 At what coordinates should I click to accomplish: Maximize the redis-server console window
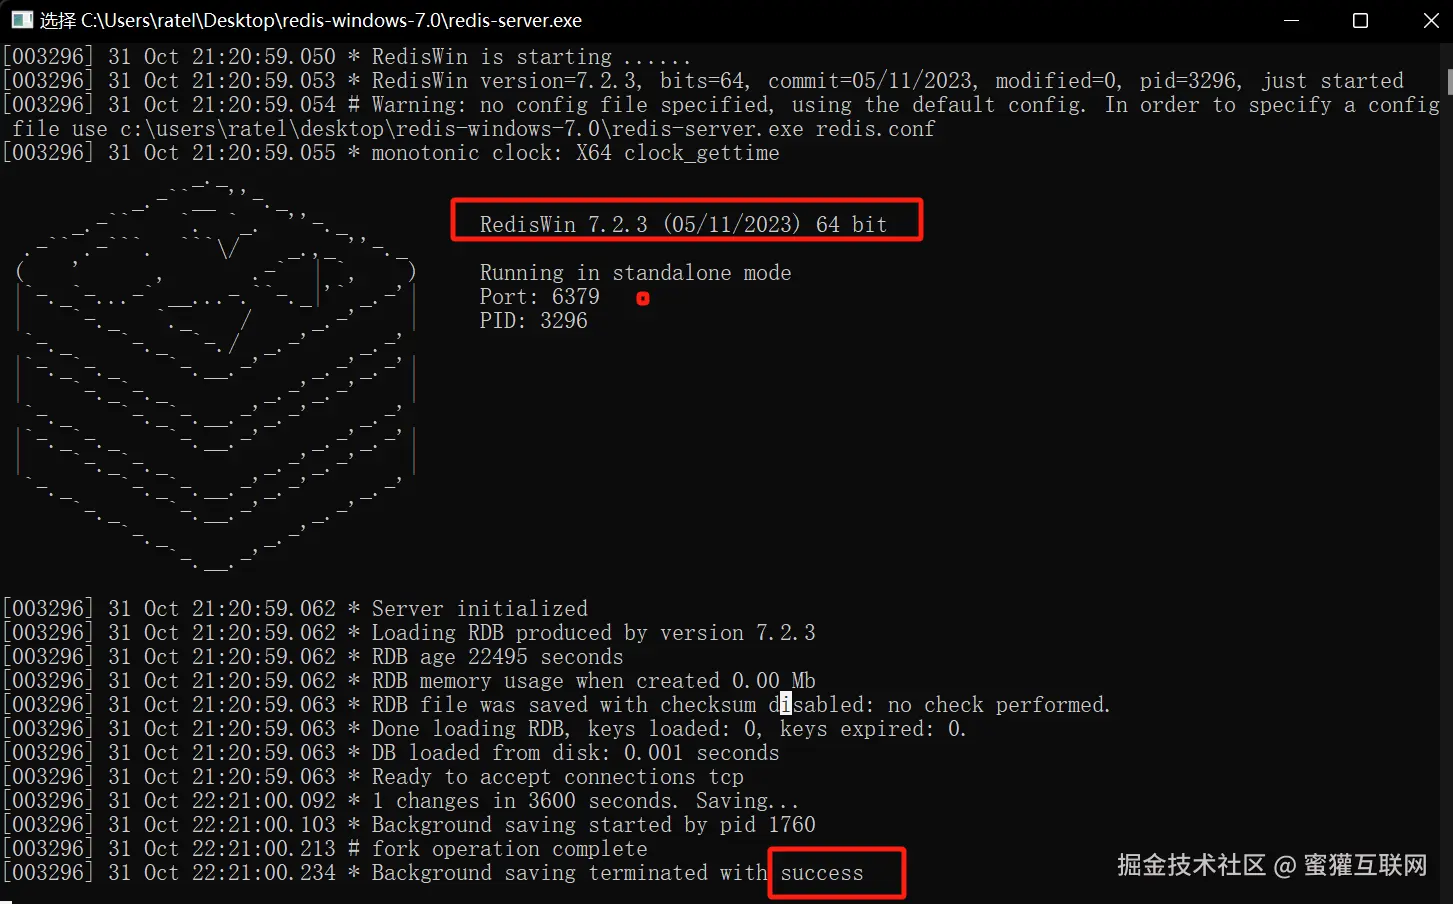click(x=1360, y=20)
